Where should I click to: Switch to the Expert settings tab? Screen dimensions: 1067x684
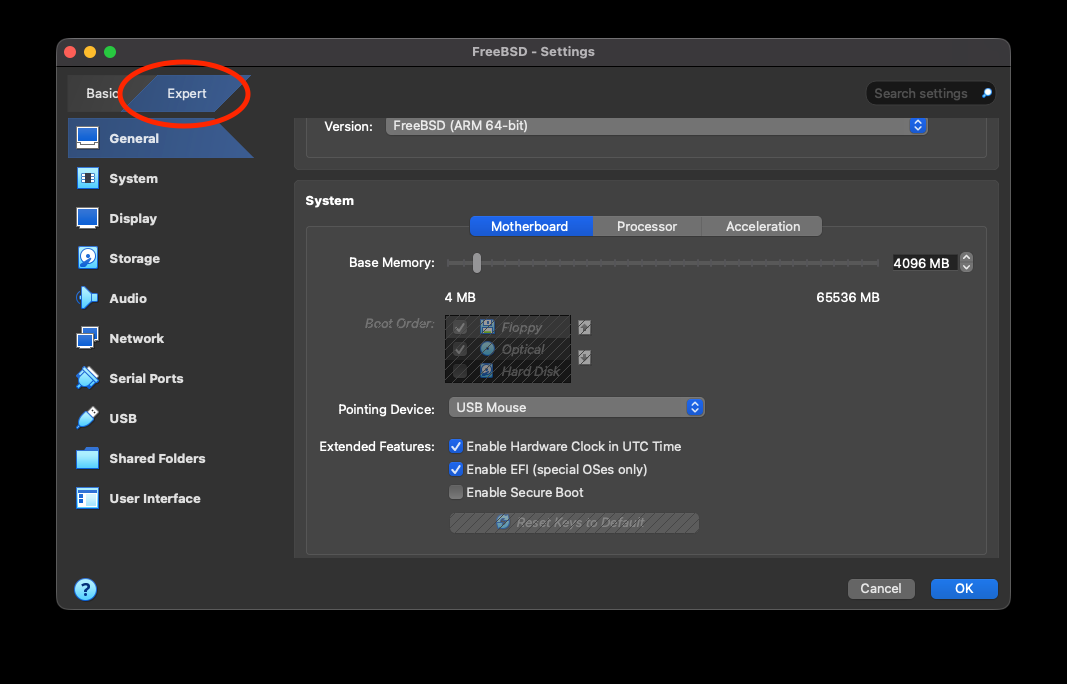click(x=186, y=93)
